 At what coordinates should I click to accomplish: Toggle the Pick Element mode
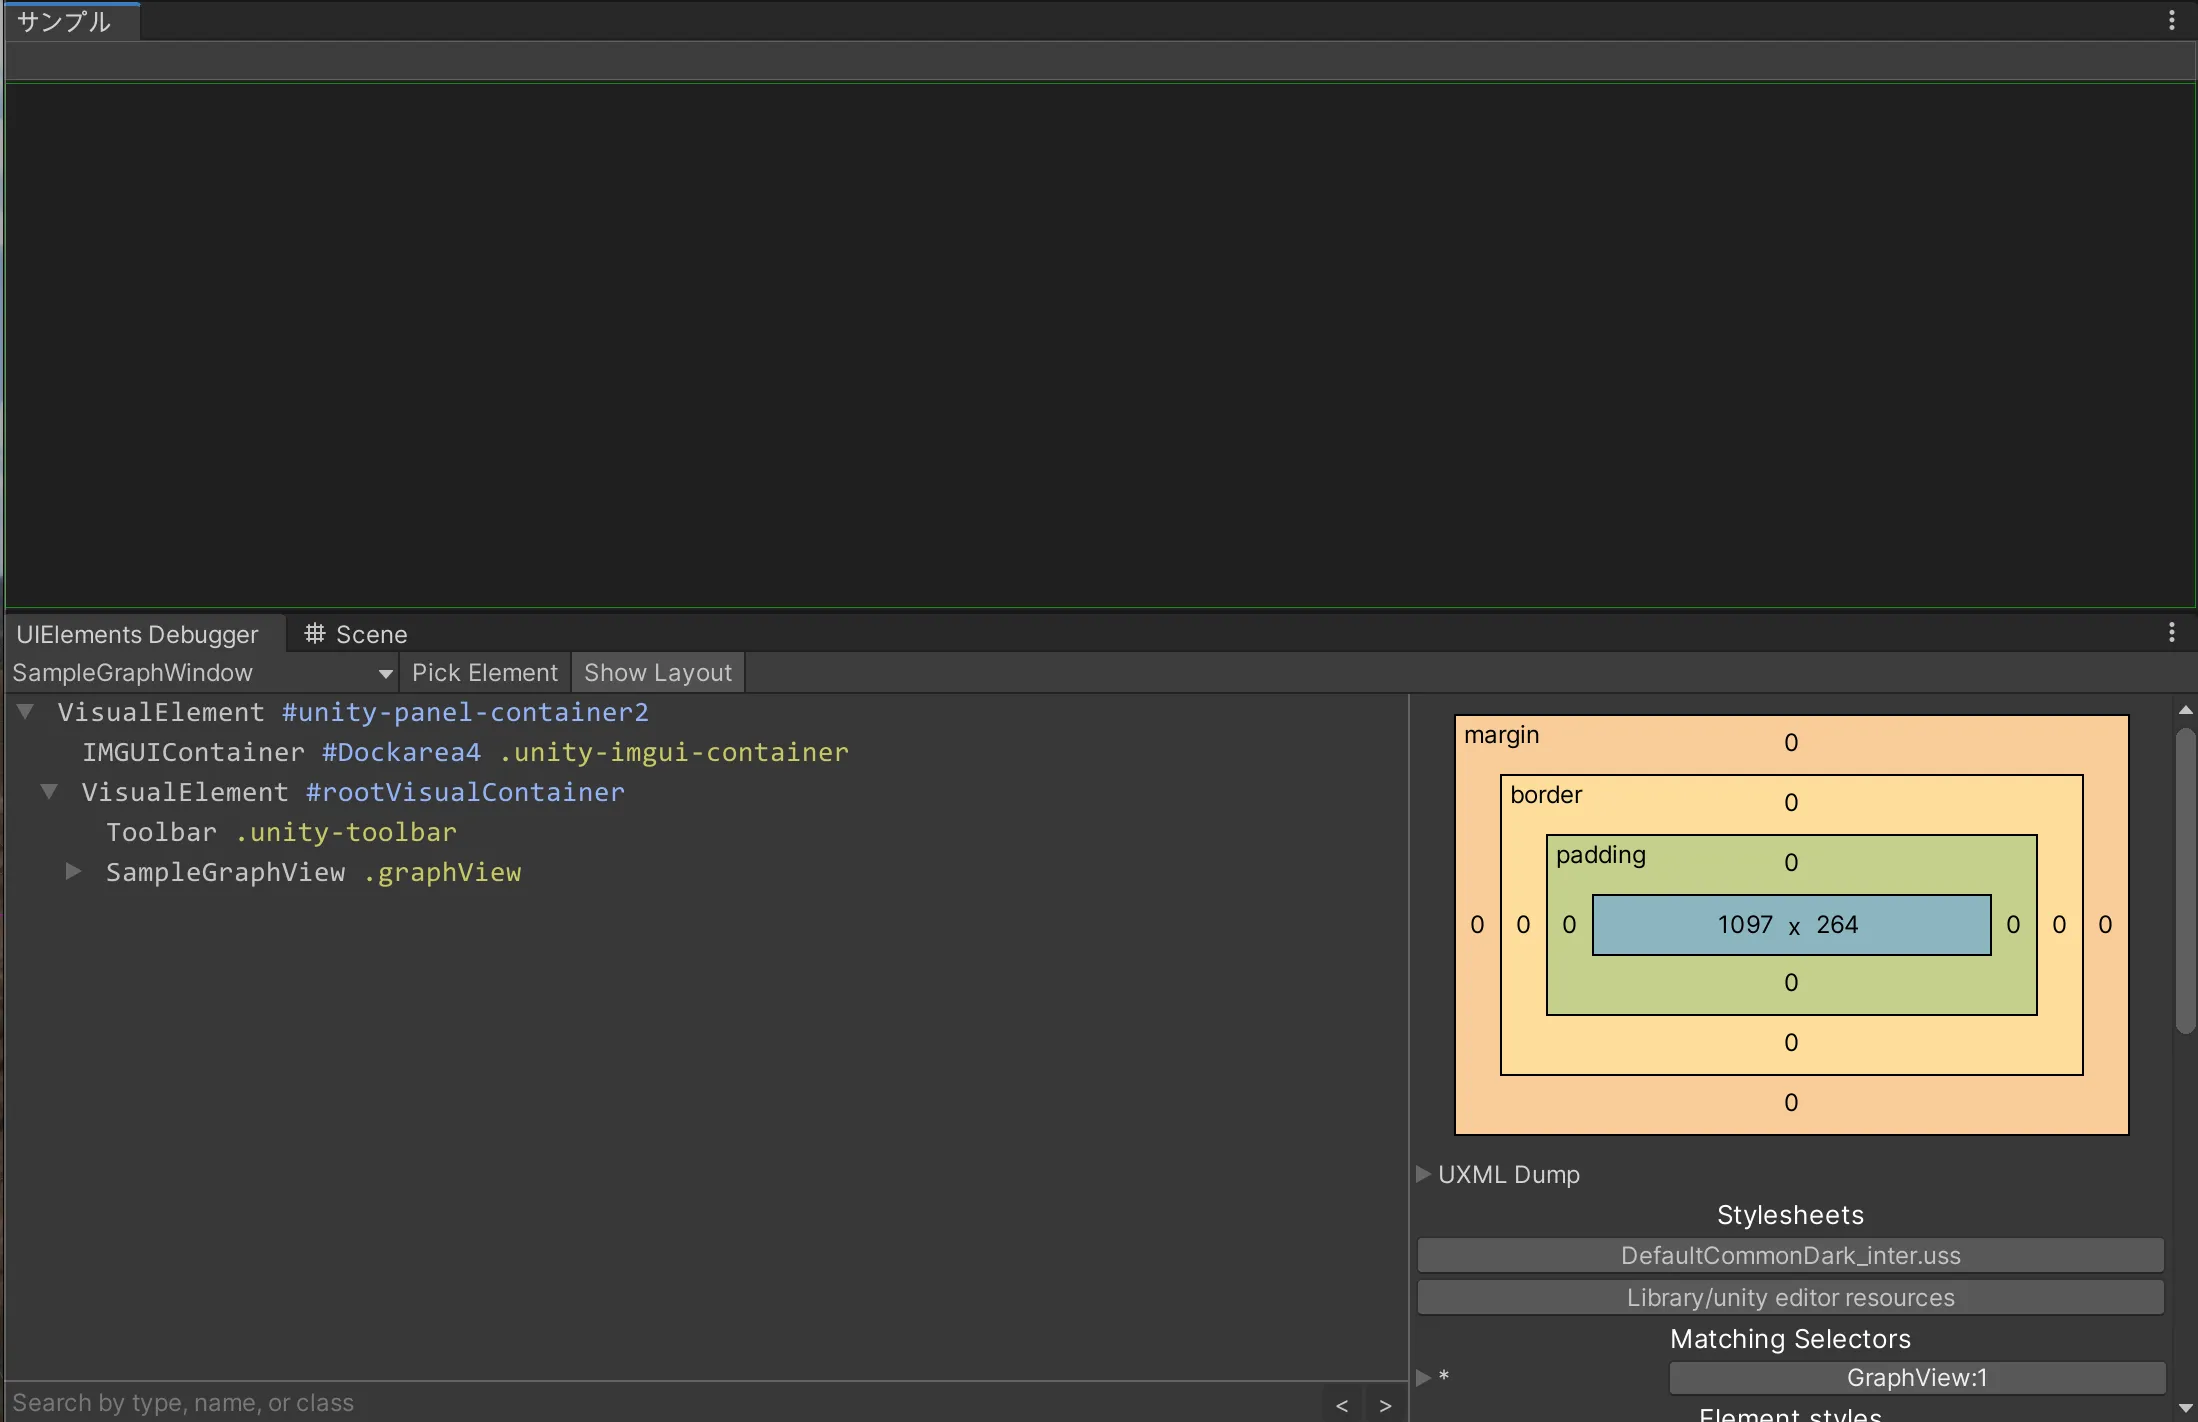pyautogui.click(x=485, y=673)
